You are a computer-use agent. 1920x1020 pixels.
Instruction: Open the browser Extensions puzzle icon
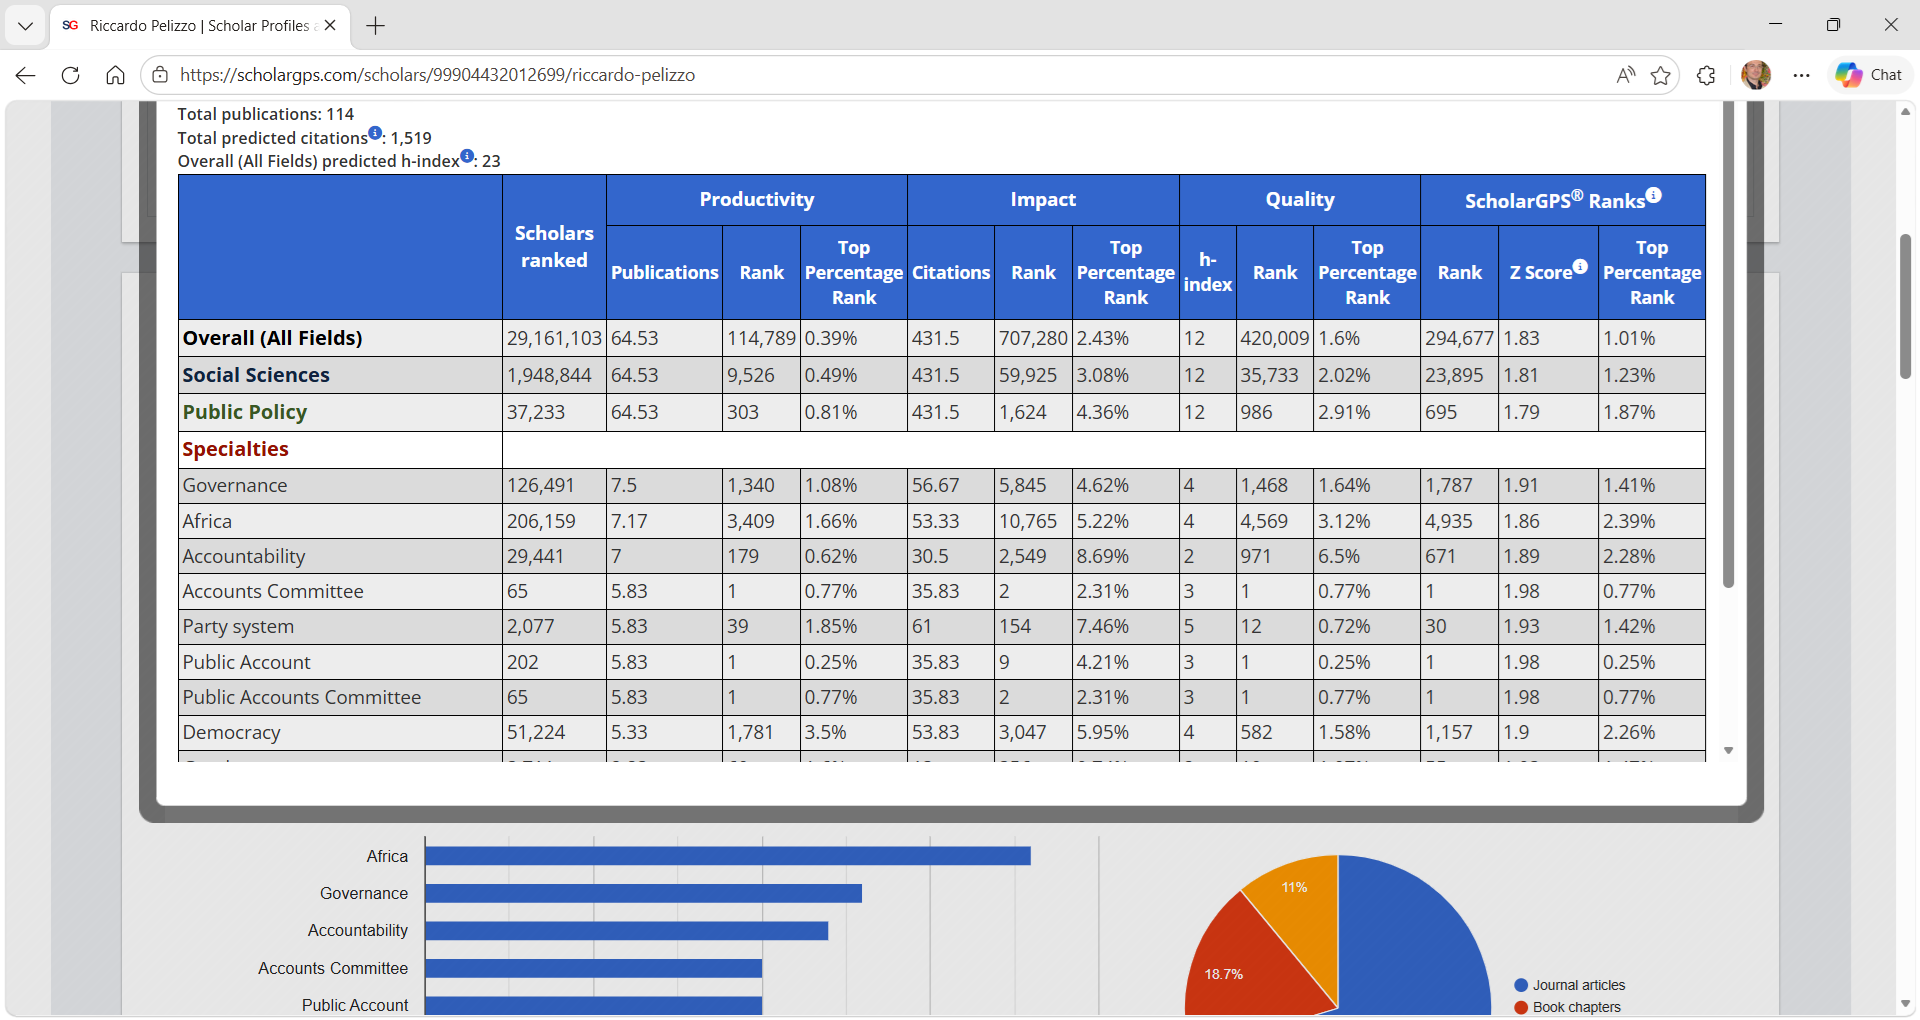point(1706,75)
